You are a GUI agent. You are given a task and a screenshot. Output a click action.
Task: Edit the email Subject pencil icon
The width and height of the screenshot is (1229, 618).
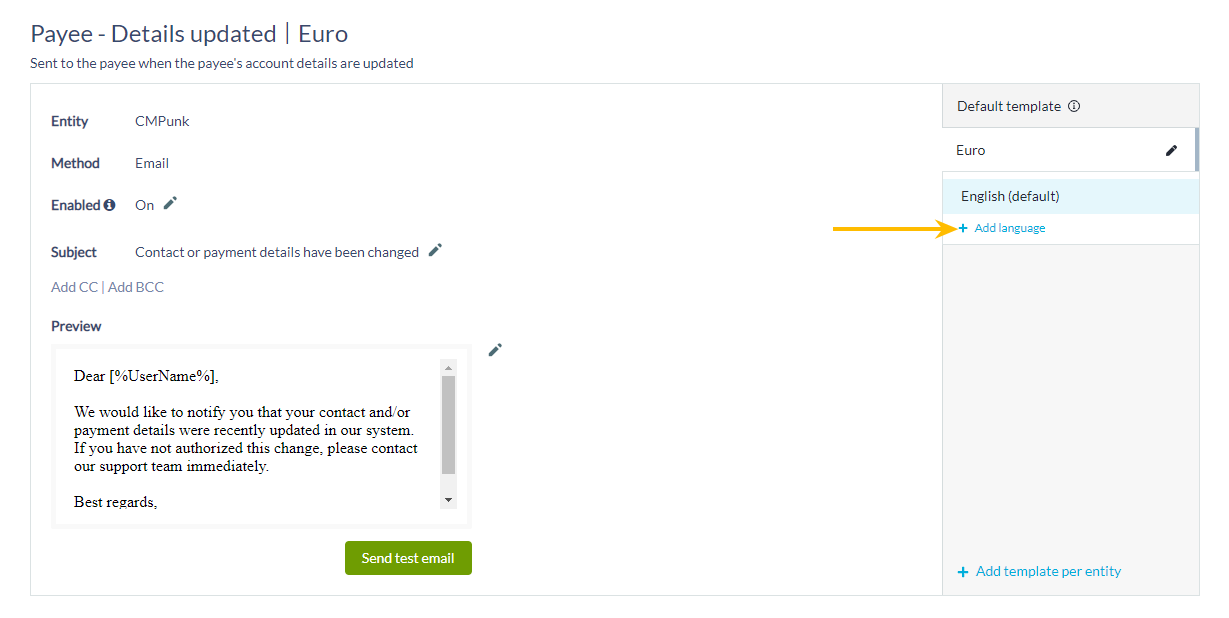point(435,250)
